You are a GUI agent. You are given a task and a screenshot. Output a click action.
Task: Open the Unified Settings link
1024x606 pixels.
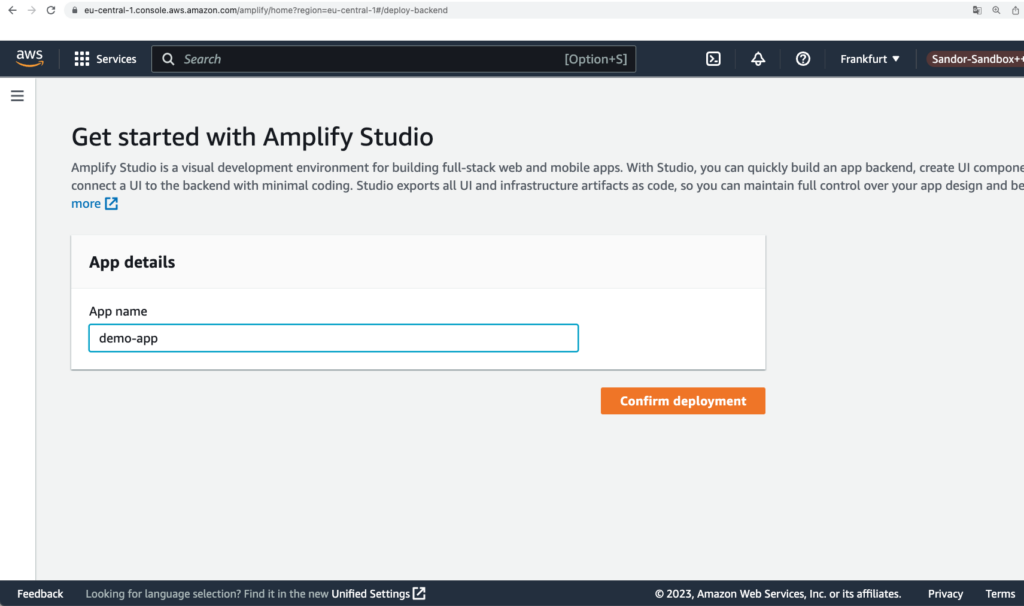click(x=378, y=594)
